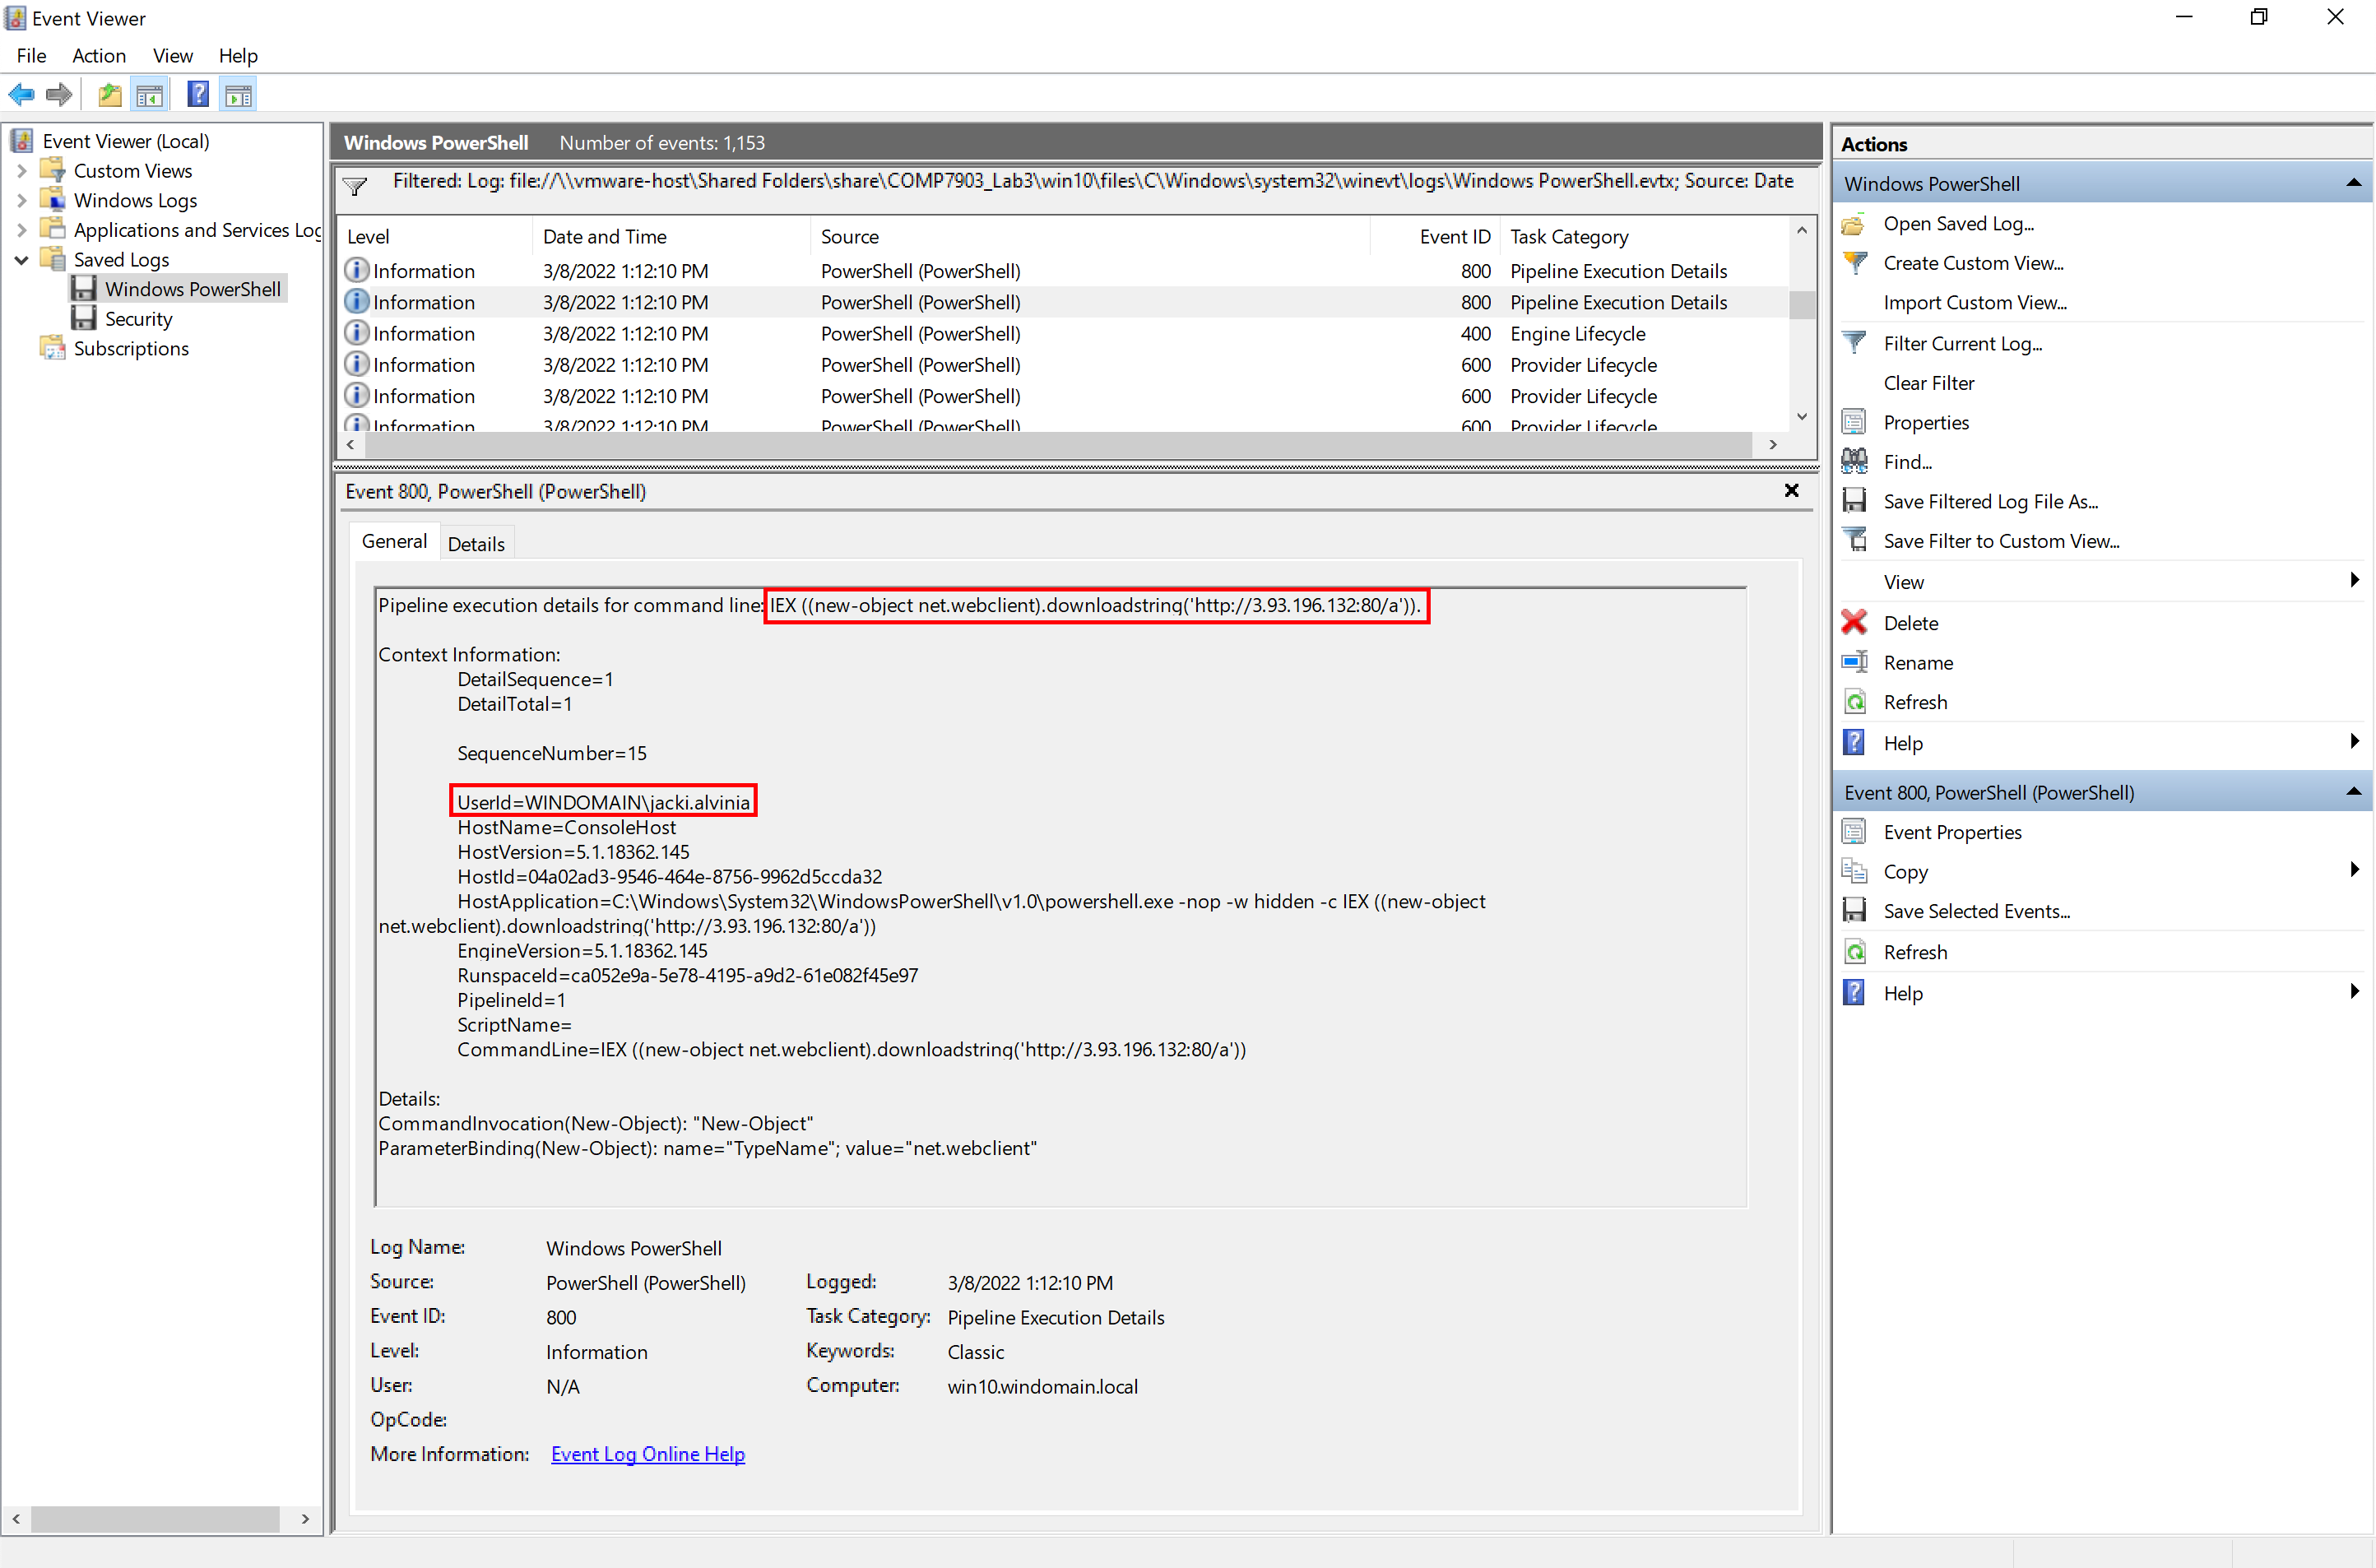Screen dimensions: 2376x1568
Task: Click the Back arrow toolbar icon
Action: tap(22, 95)
